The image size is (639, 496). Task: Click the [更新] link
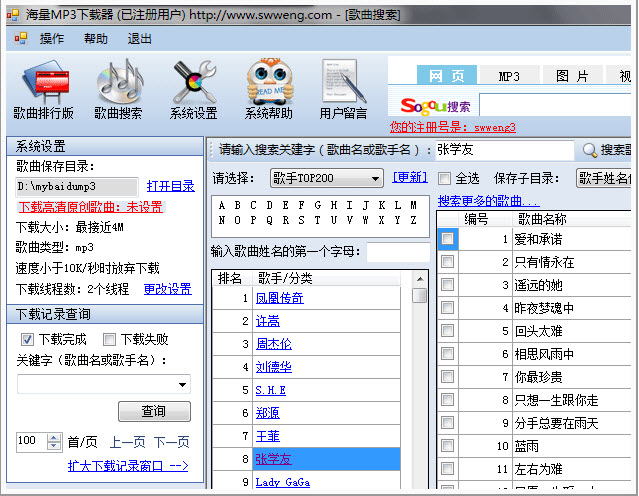(x=410, y=177)
